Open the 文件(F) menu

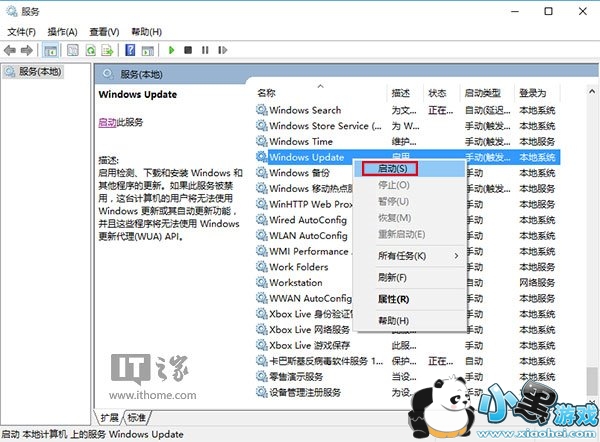21,32
